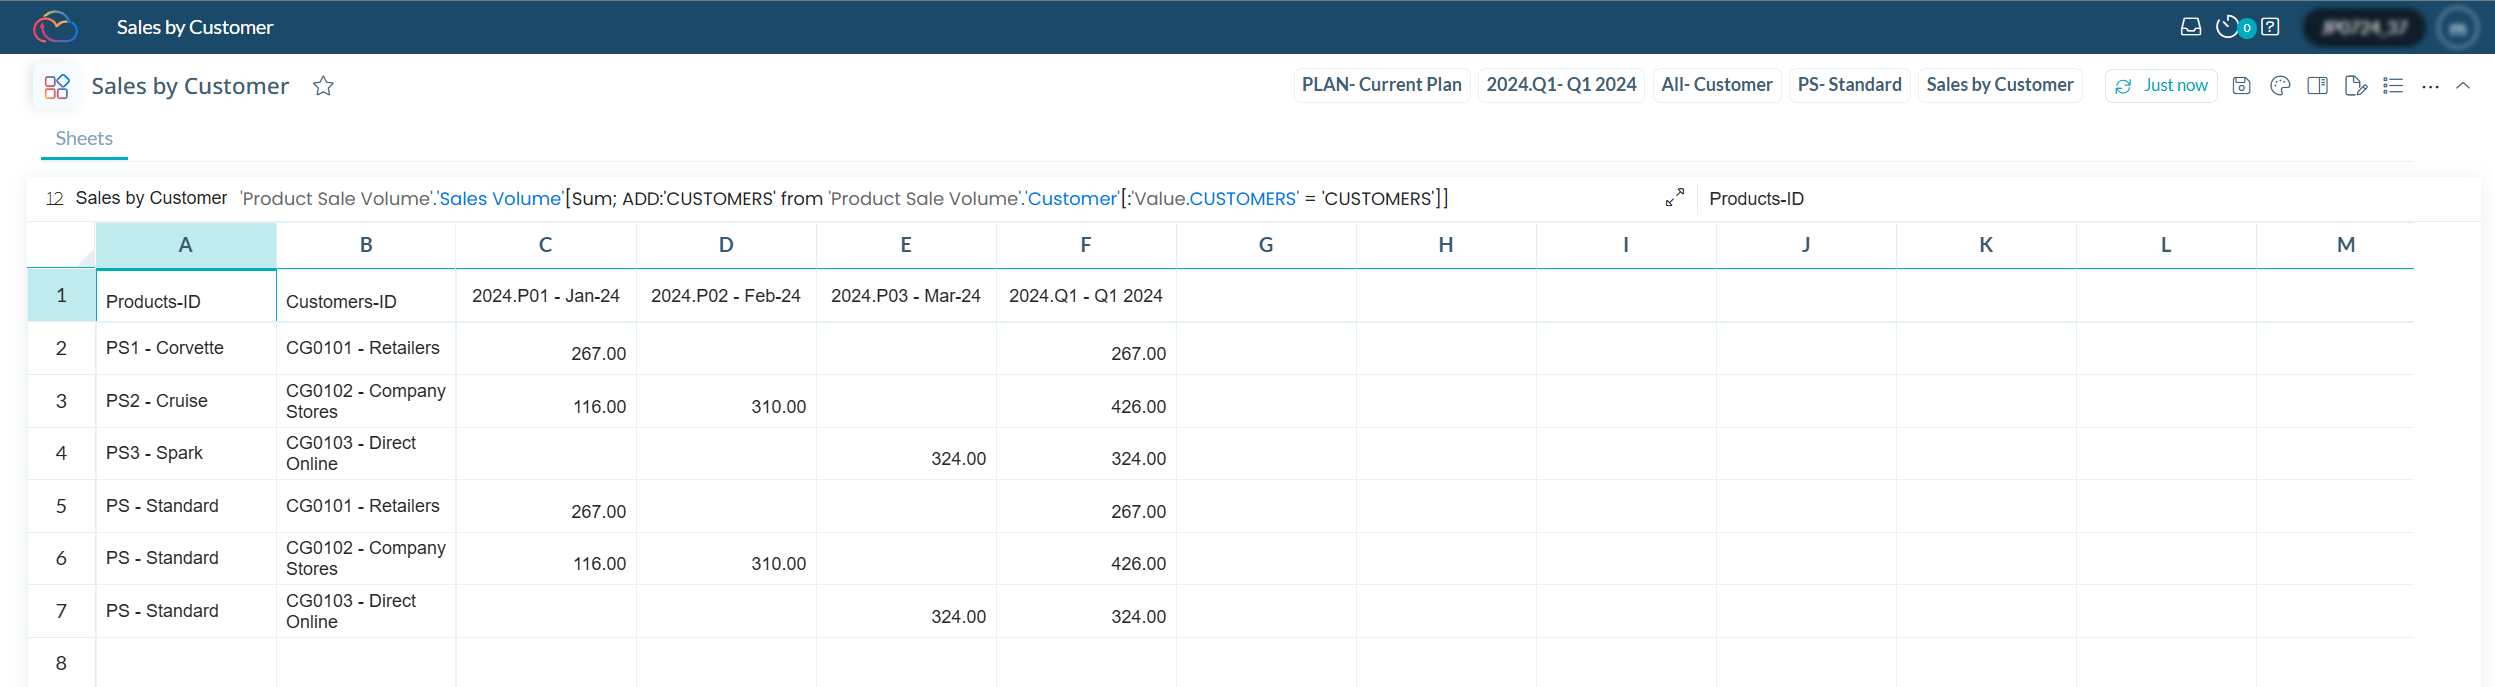Screen dimensions: 2495x687
Task: Open the PLAN- Current Plan filter
Action: point(1381,85)
